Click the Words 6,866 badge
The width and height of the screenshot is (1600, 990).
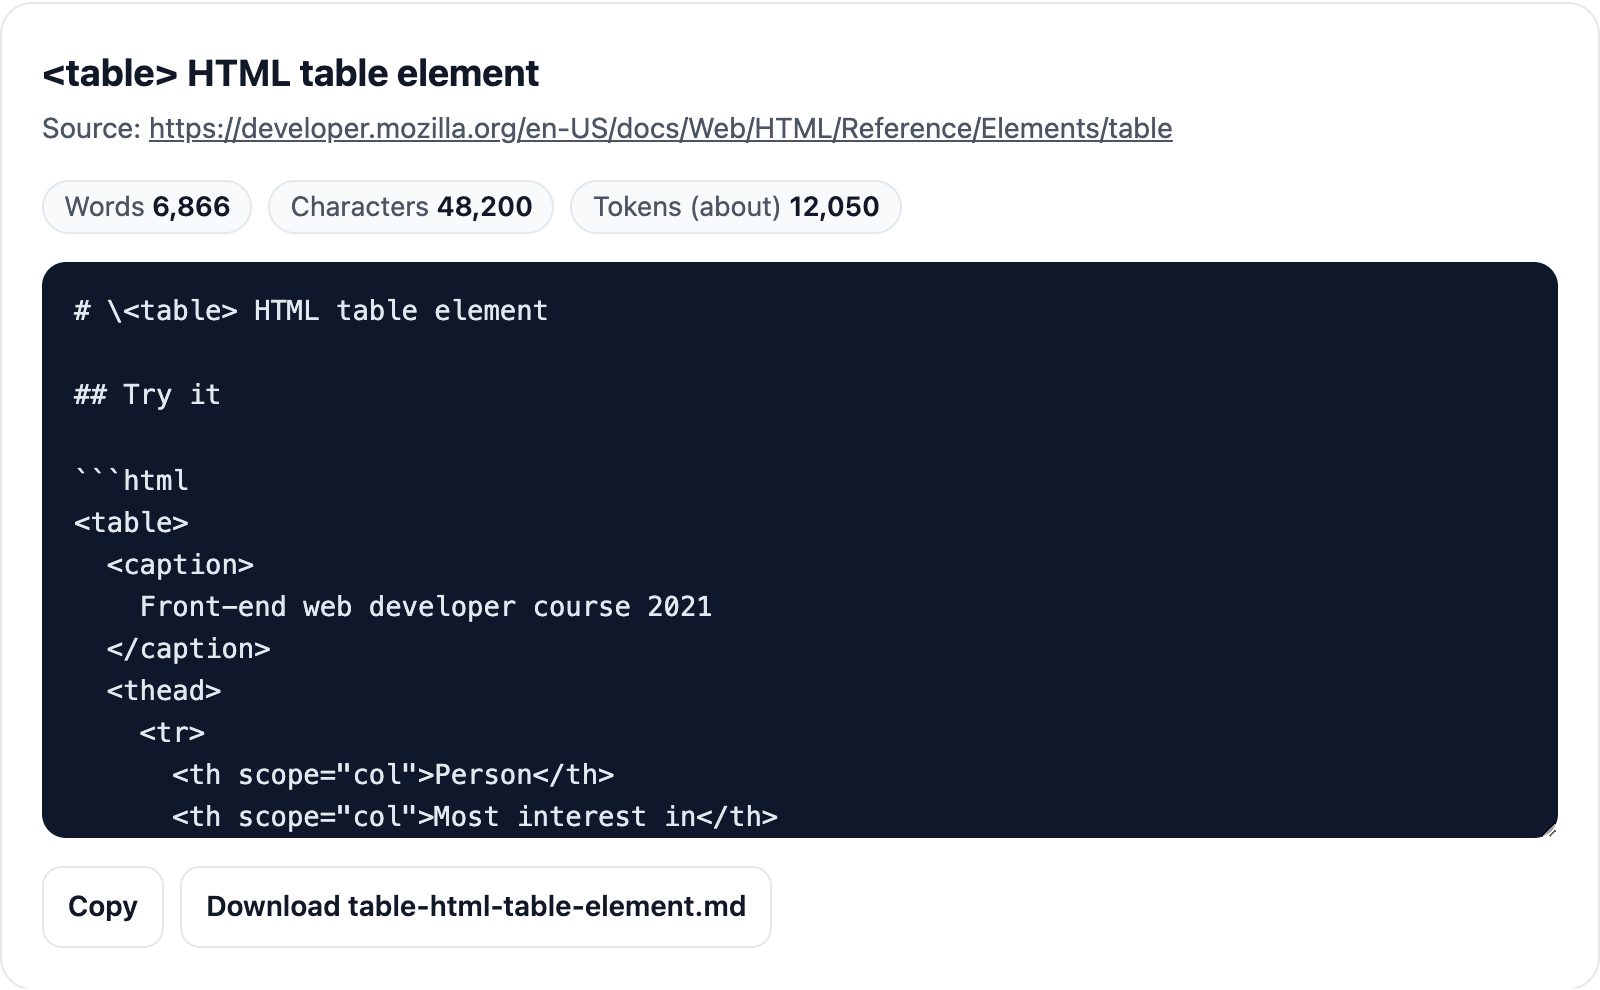(147, 207)
